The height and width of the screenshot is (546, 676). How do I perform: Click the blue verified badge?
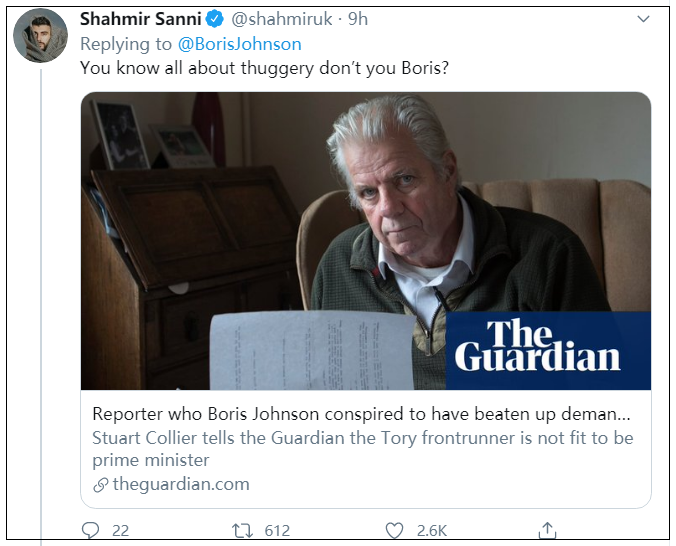tap(215, 19)
